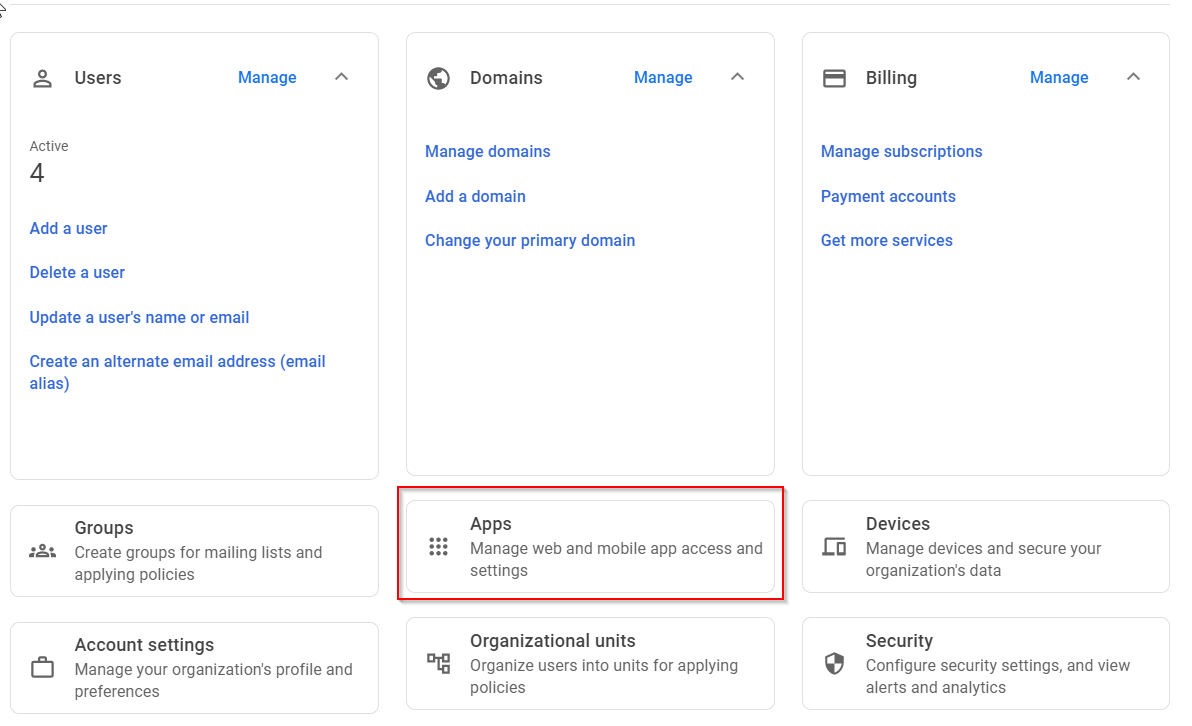Open Manage link in Billing card
This screenshot has width=1192, height=726.
pos(1059,78)
